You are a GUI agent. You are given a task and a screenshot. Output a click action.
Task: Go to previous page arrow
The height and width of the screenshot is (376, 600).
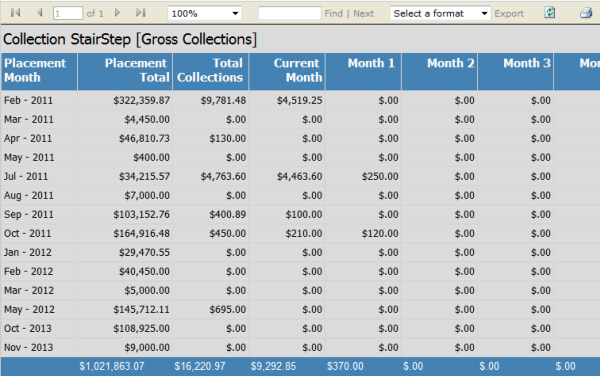[x=40, y=13]
